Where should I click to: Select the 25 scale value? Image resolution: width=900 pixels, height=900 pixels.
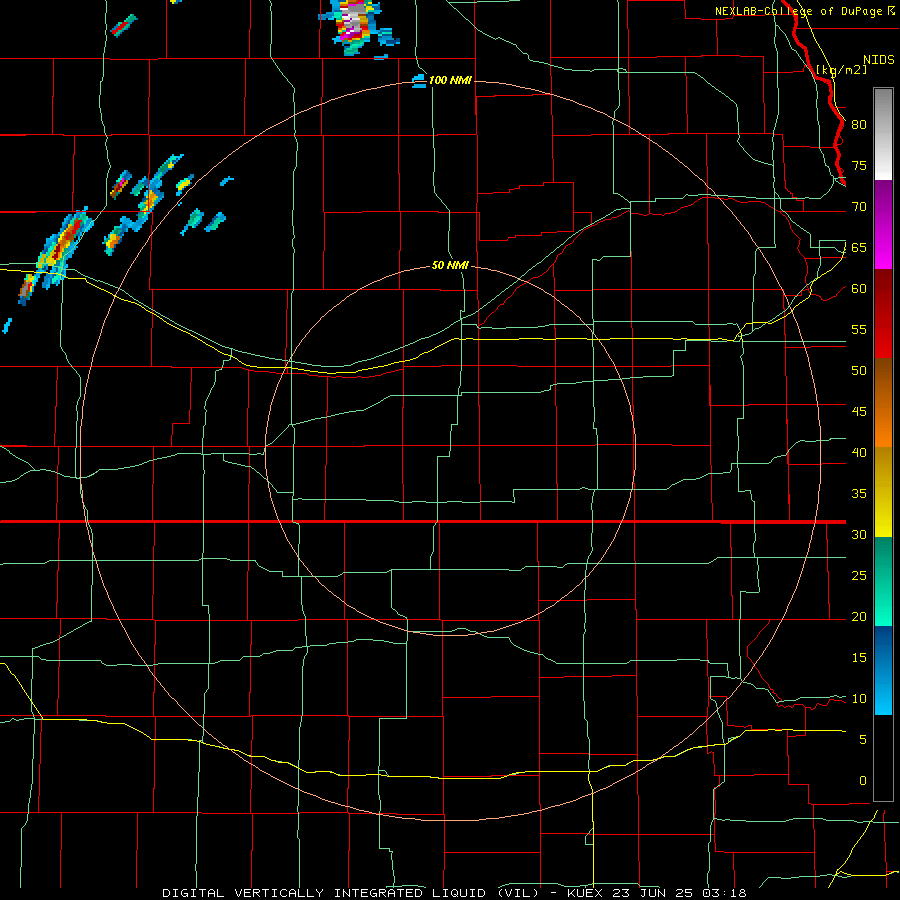click(859, 576)
